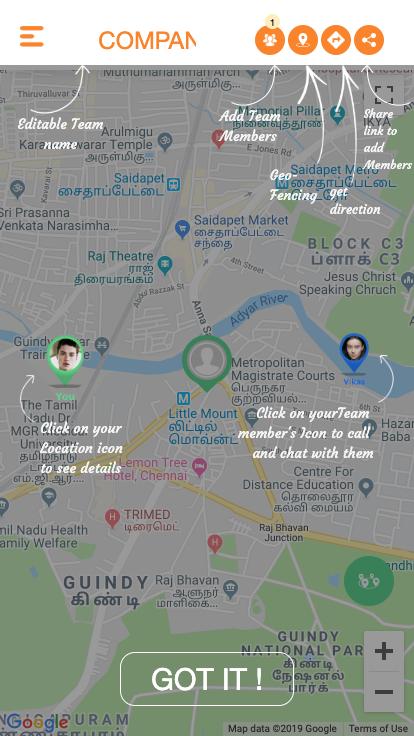Open the hamburger menu icon
Screen dimensions: 414x736
pyautogui.click(x=32, y=37)
